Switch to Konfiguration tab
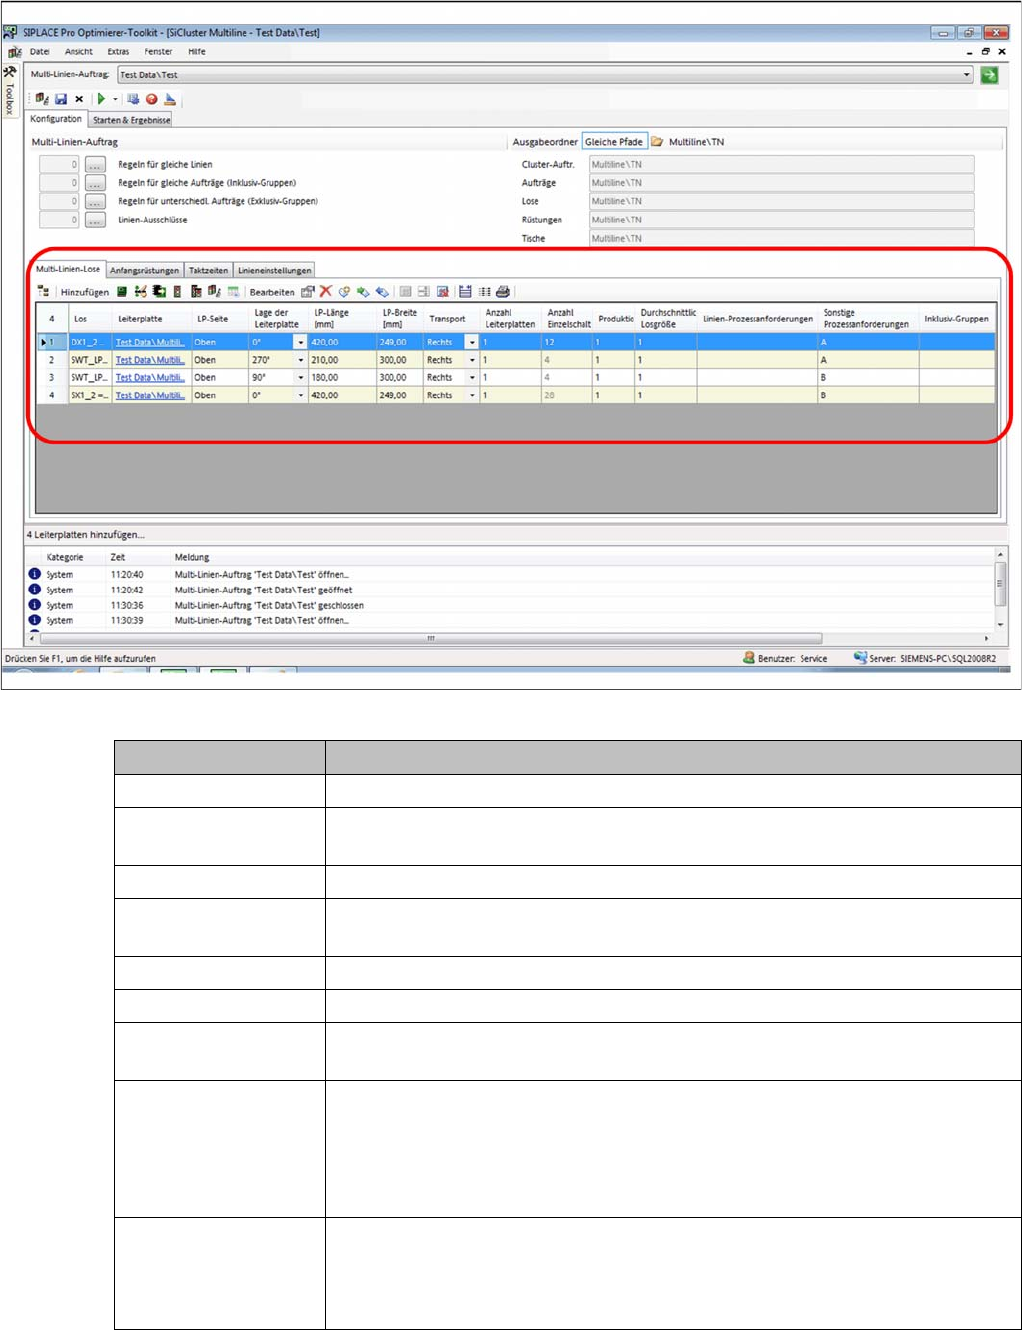 56,119
